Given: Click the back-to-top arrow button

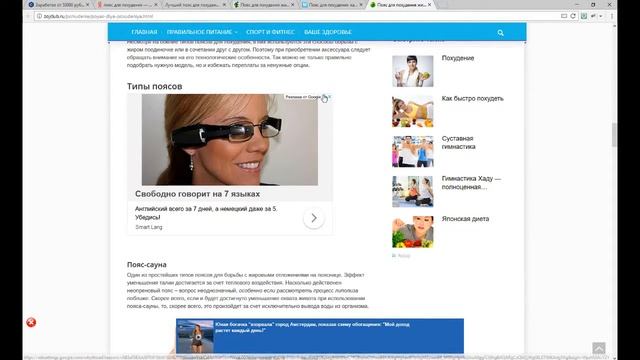Looking at the screenshot, I should point(599,348).
